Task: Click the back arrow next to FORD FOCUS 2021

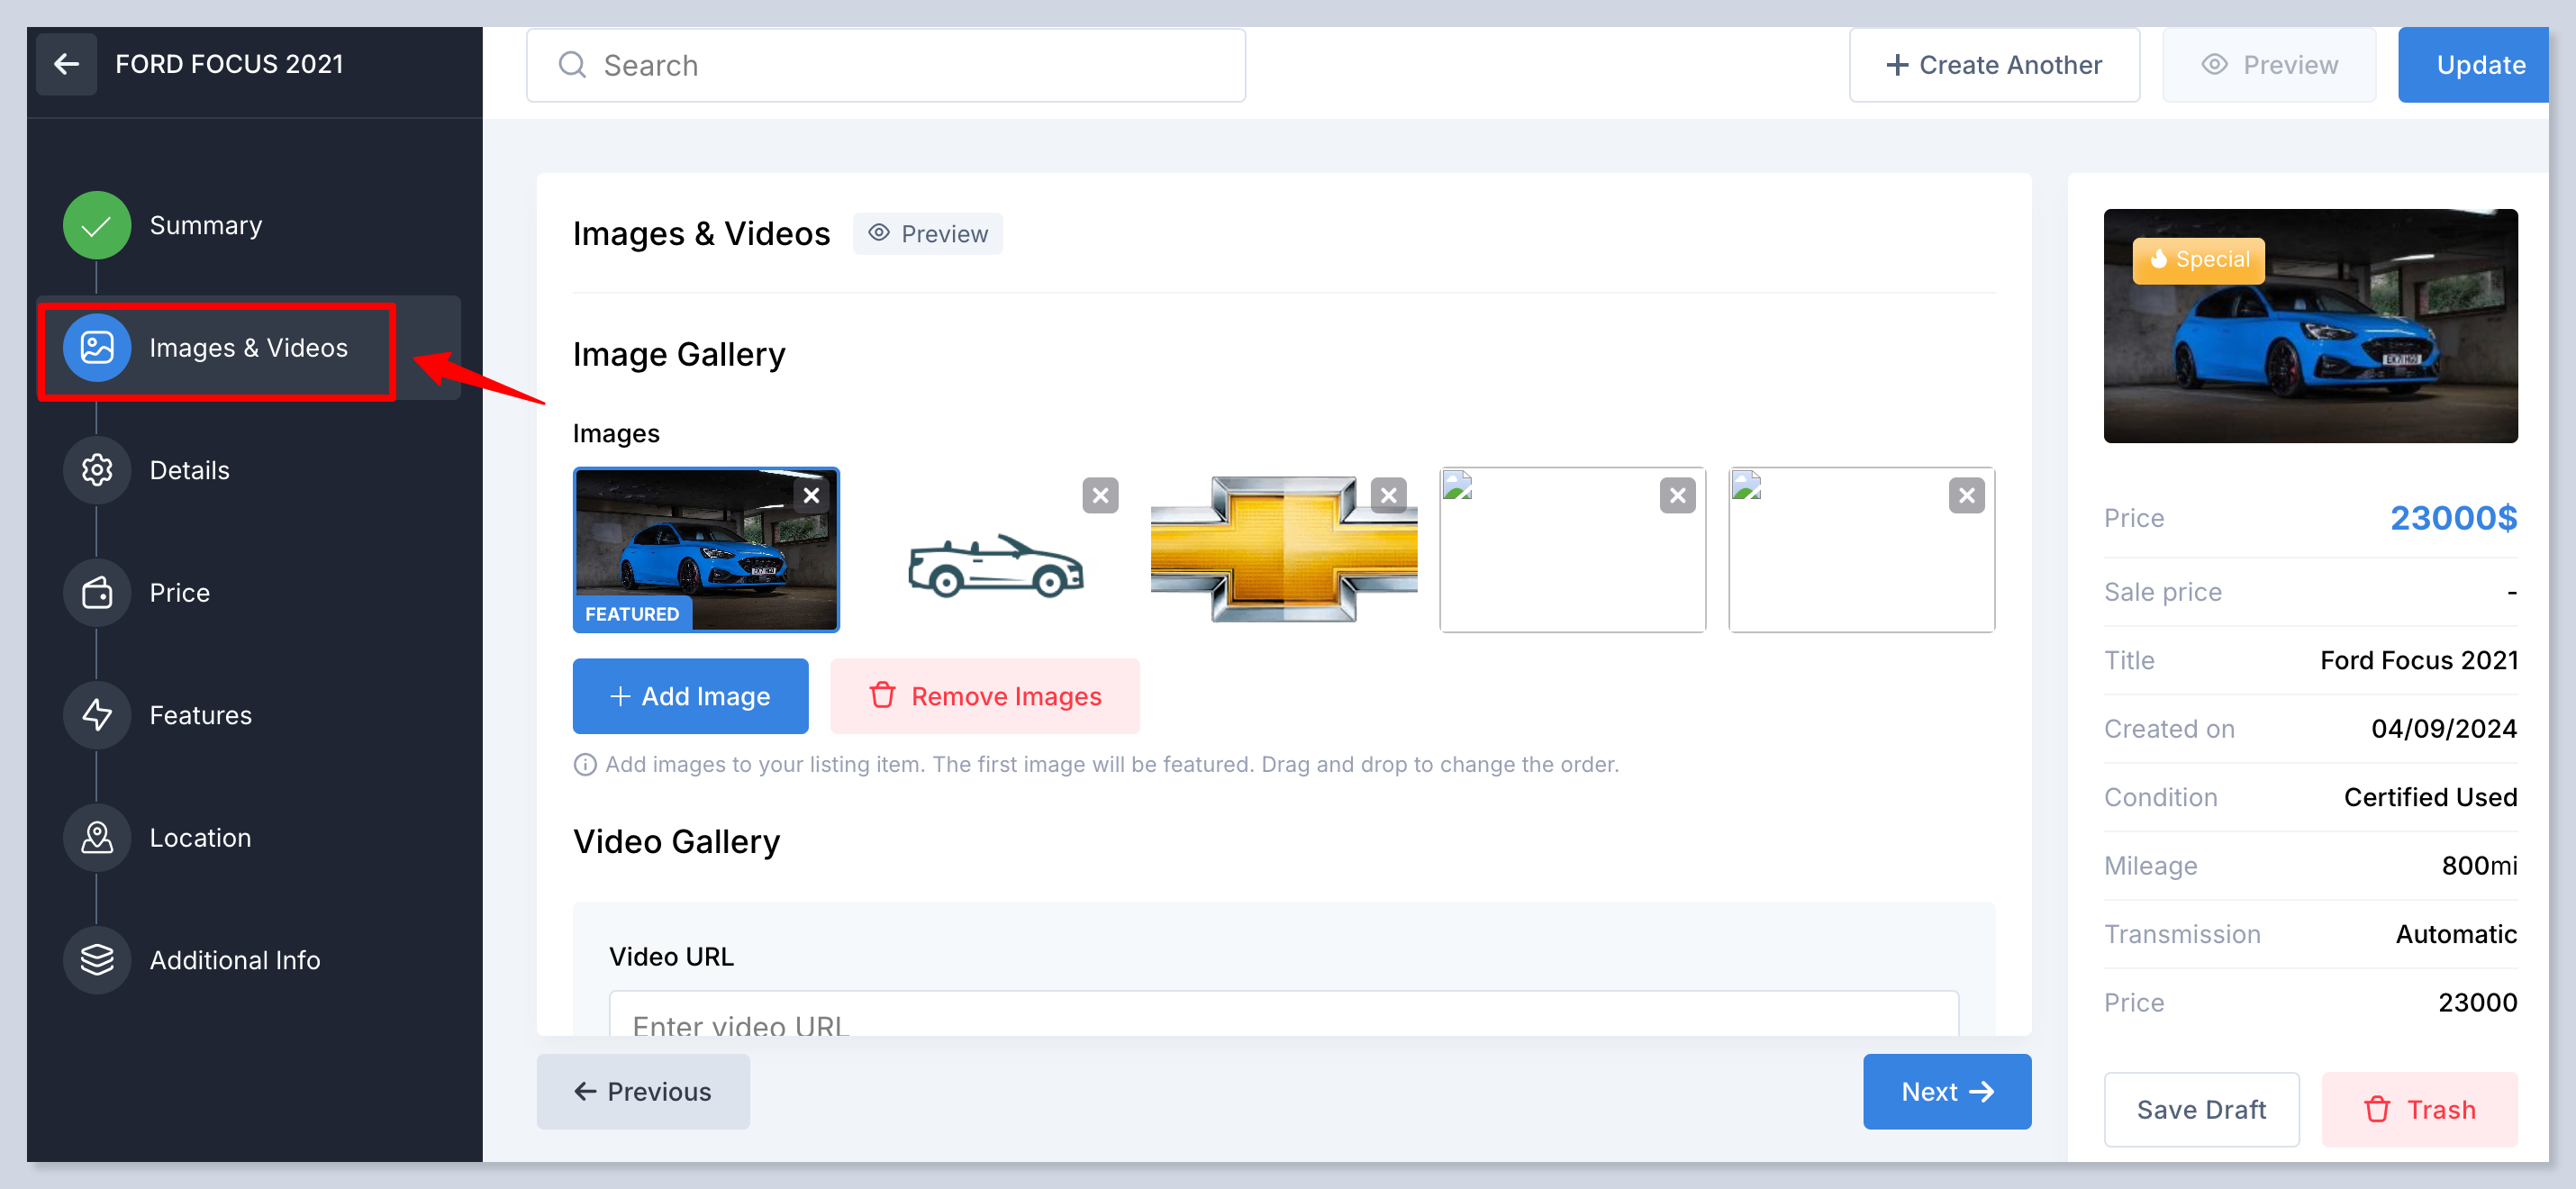Action: pyautogui.click(x=66, y=64)
